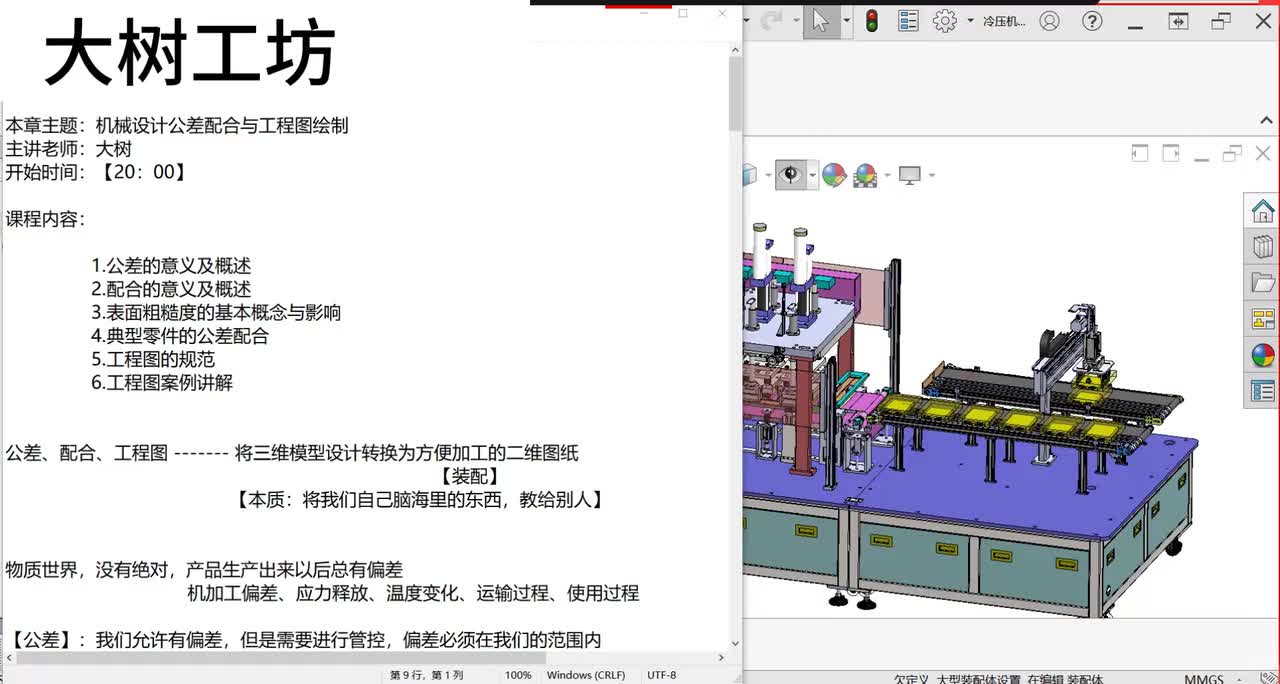Image resolution: width=1280 pixels, height=684 pixels.
Task: Click the line 2.配合的意义及概述
Action: click(x=171, y=289)
